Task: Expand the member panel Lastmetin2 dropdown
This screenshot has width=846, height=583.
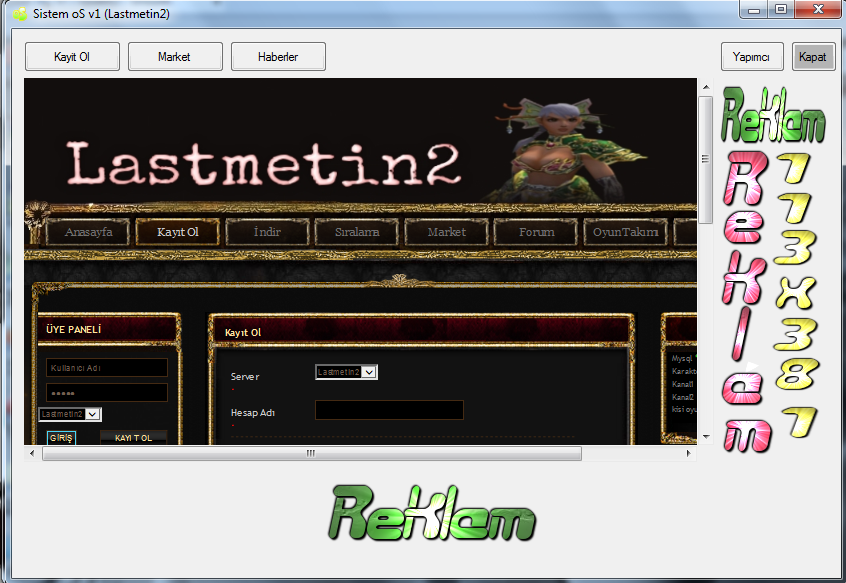Action: point(70,414)
